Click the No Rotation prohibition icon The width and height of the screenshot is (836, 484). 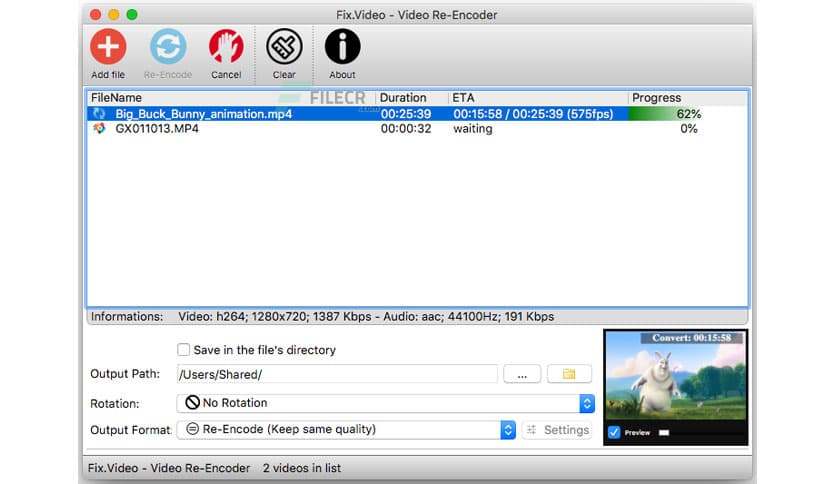[192, 402]
